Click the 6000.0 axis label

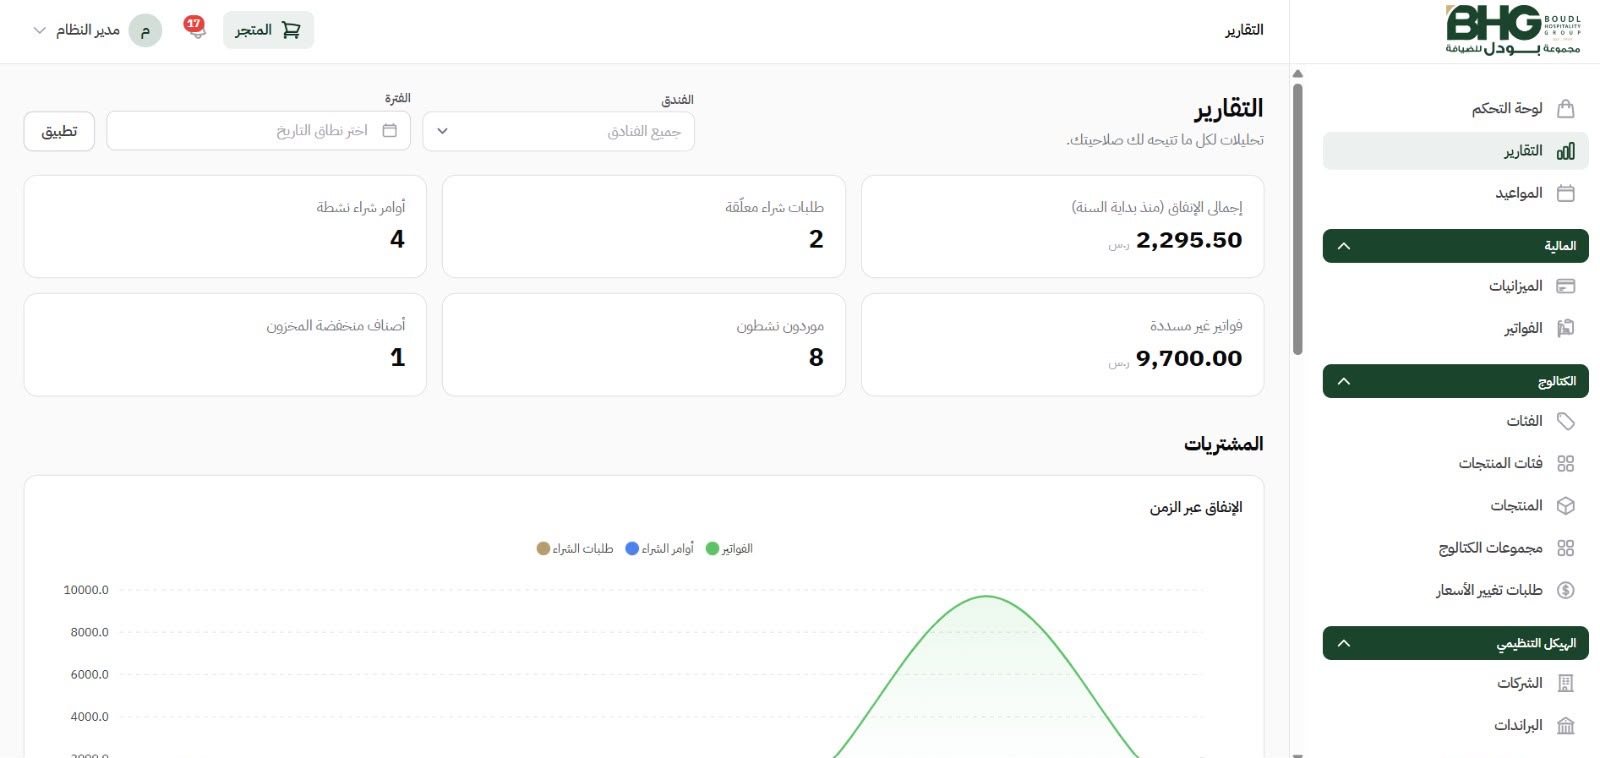coord(89,674)
